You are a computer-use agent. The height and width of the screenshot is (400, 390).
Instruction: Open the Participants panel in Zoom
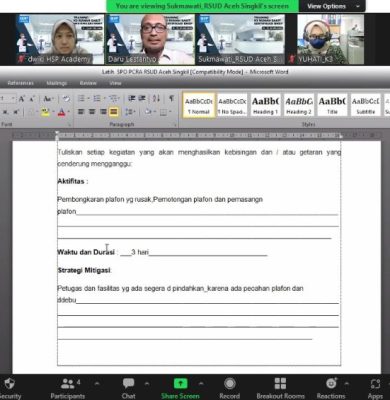(68, 388)
